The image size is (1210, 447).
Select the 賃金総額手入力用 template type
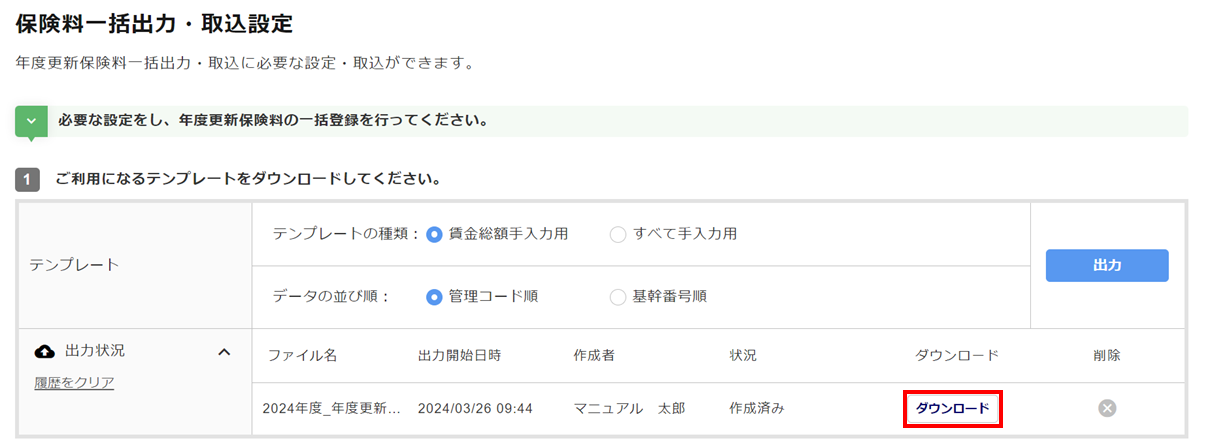(x=434, y=234)
